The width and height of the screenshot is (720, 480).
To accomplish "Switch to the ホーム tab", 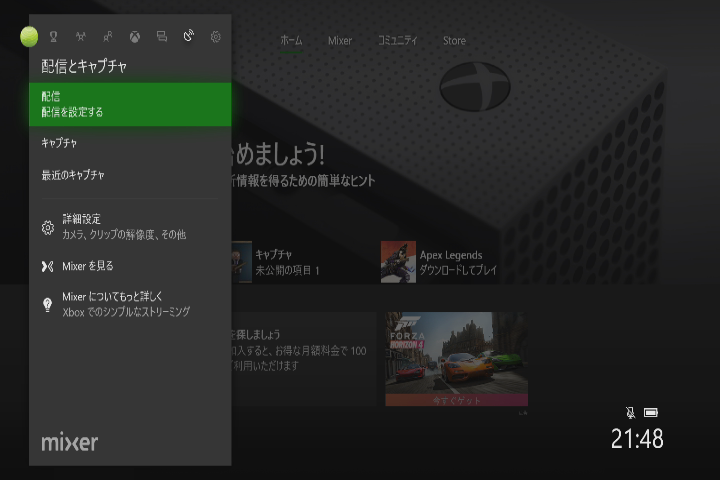I will (x=292, y=40).
